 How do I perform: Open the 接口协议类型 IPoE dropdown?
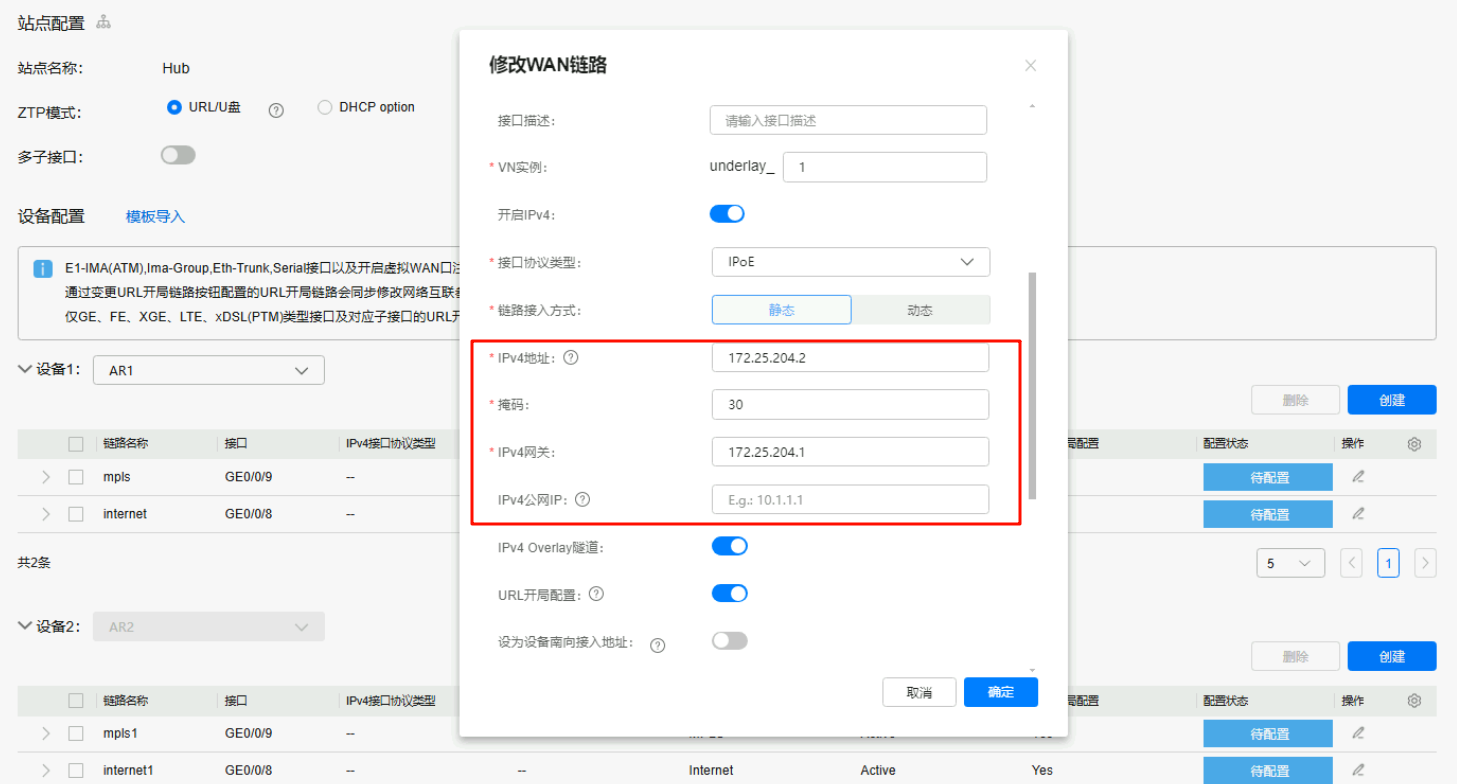[850, 262]
